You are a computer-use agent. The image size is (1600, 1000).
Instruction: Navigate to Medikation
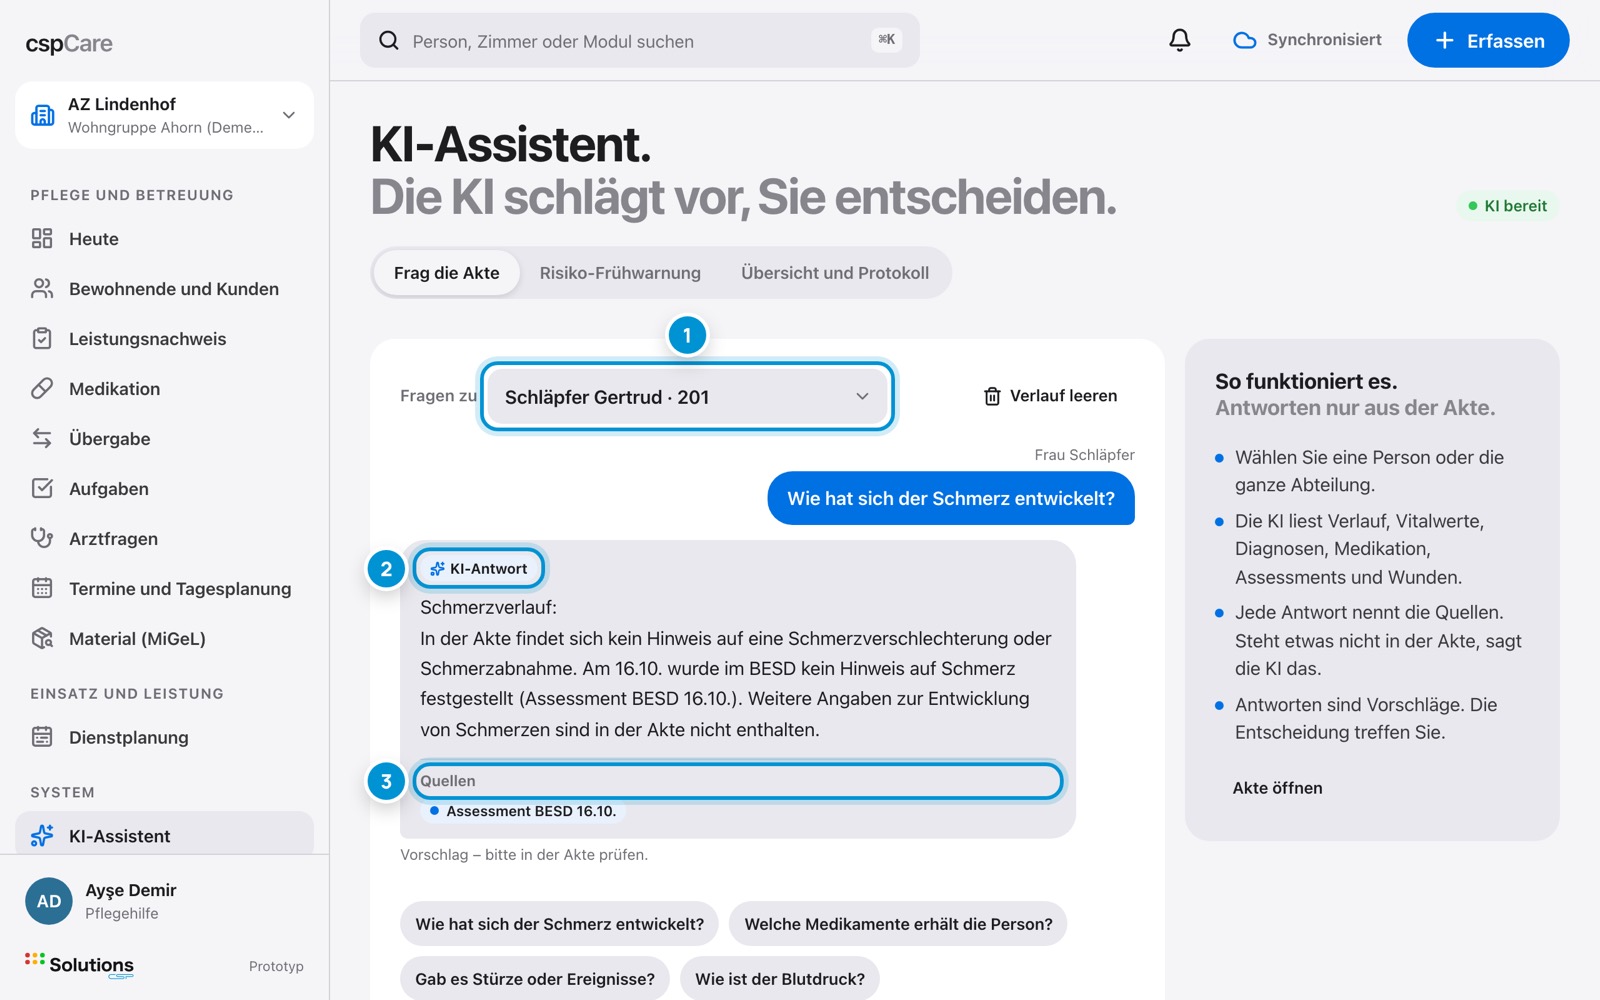point(165,388)
